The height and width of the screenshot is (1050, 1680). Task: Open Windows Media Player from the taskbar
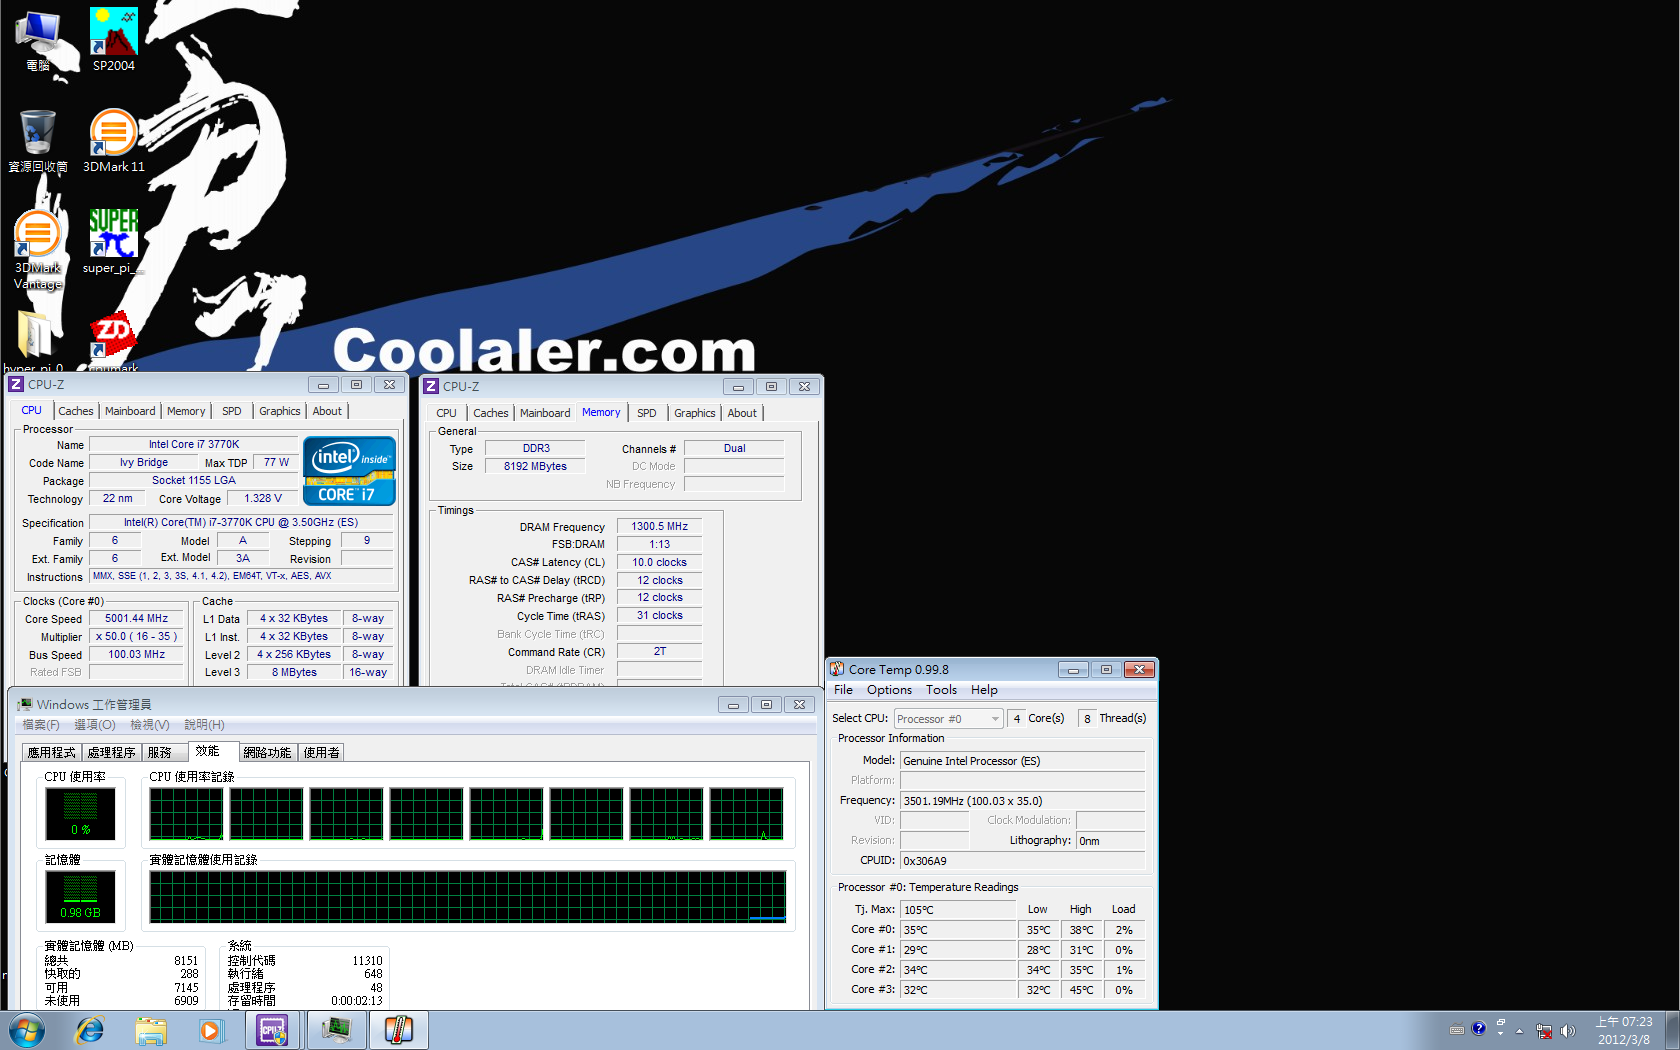click(x=211, y=1030)
